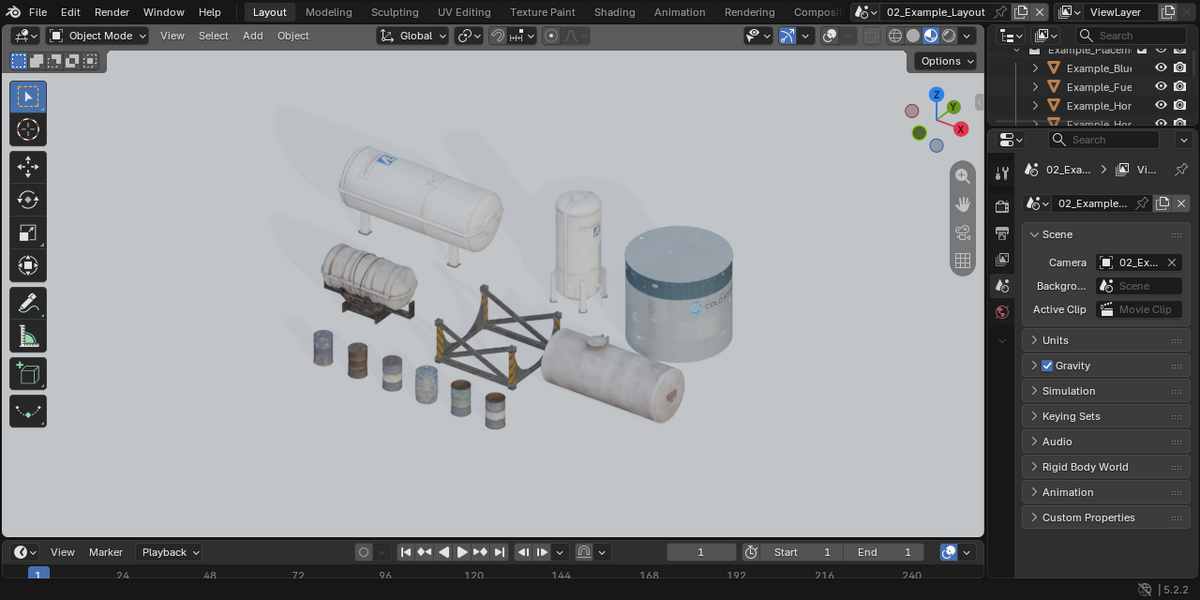Screen dimensions: 1200x600
Task: Switch orthographic/perspective grid icon
Action: (x=963, y=261)
